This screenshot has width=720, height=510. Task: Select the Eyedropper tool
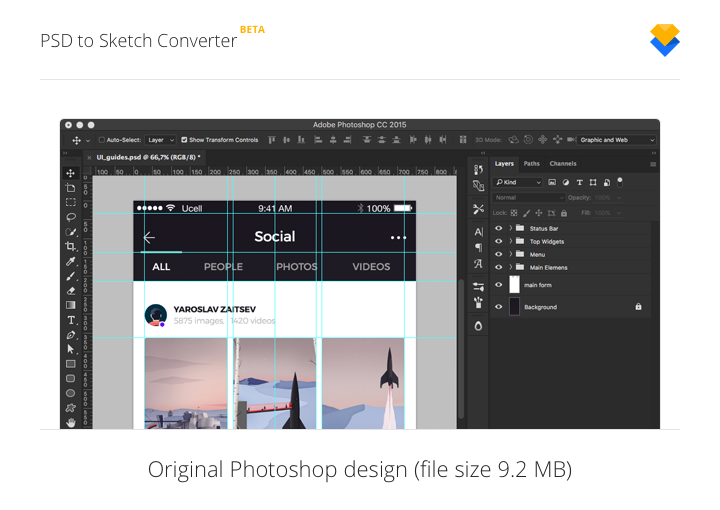tap(70, 261)
